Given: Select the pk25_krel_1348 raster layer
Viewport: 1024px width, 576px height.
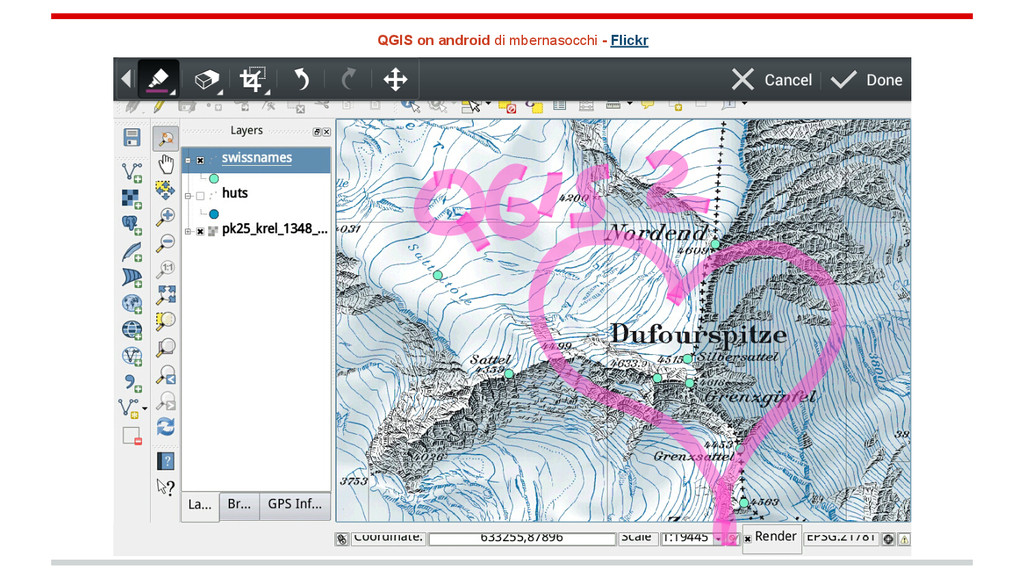Looking at the screenshot, I should pyautogui.click(x=274, y=229).
